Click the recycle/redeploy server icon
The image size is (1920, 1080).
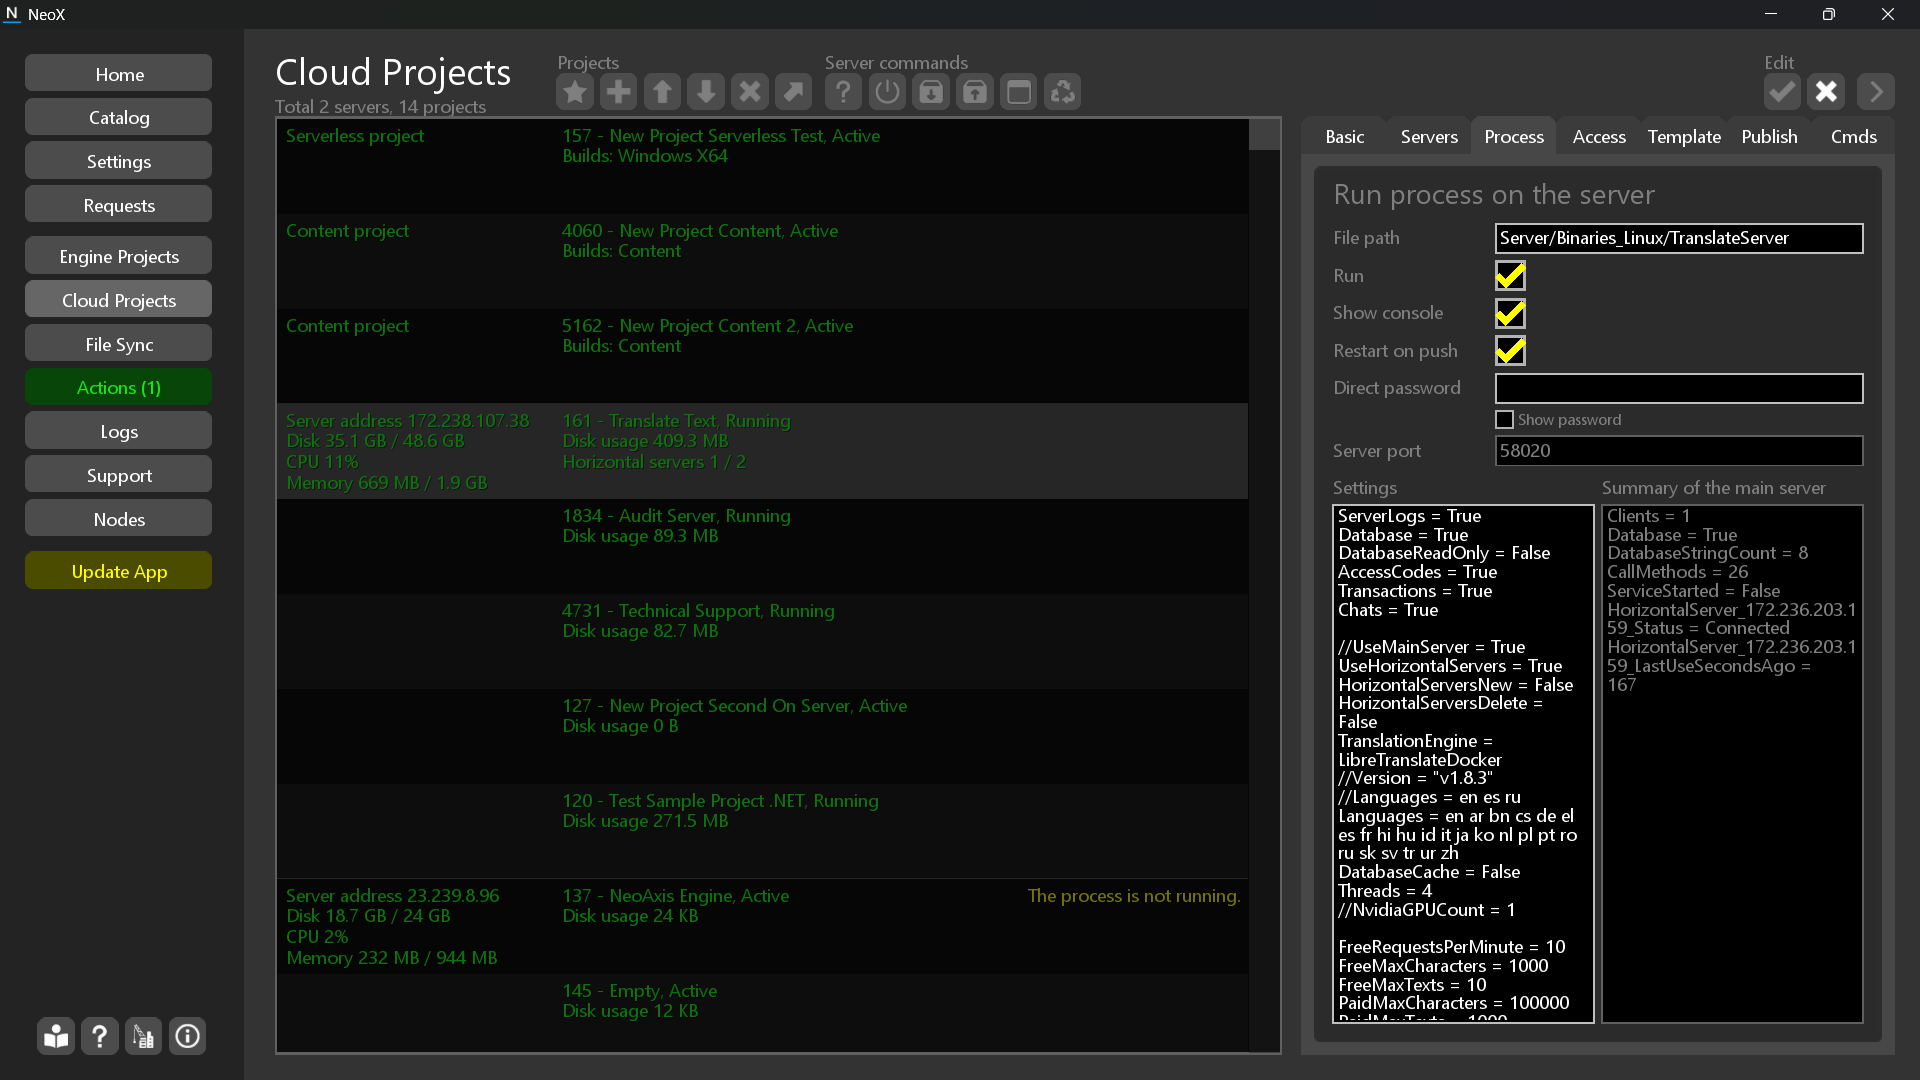pyautogui.click(x=1063, y=91)
